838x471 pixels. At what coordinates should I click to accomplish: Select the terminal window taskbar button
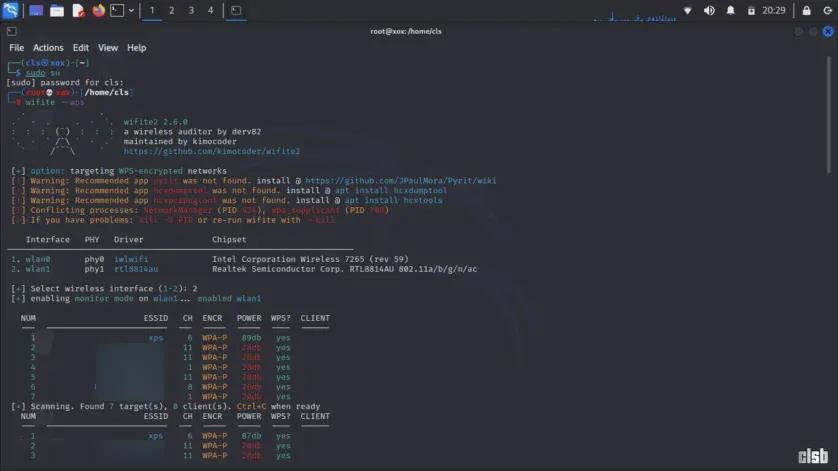click(x=236, y=10)
